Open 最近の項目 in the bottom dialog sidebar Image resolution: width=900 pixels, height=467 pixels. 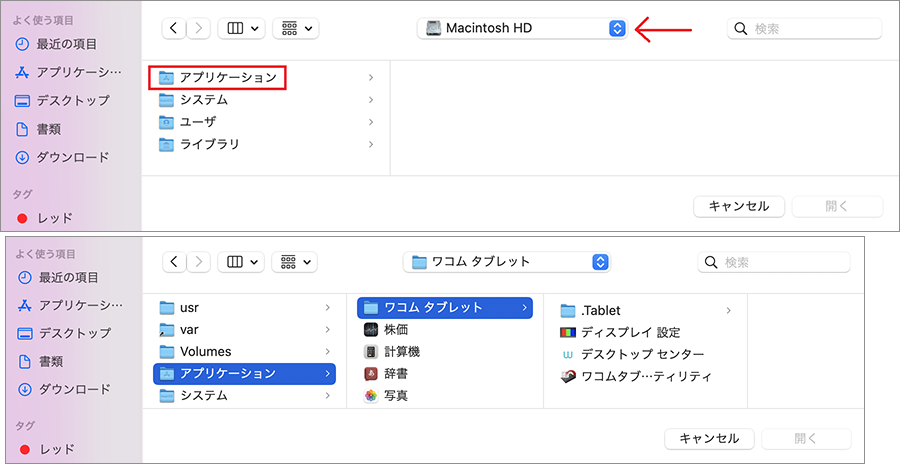[57, 278]
